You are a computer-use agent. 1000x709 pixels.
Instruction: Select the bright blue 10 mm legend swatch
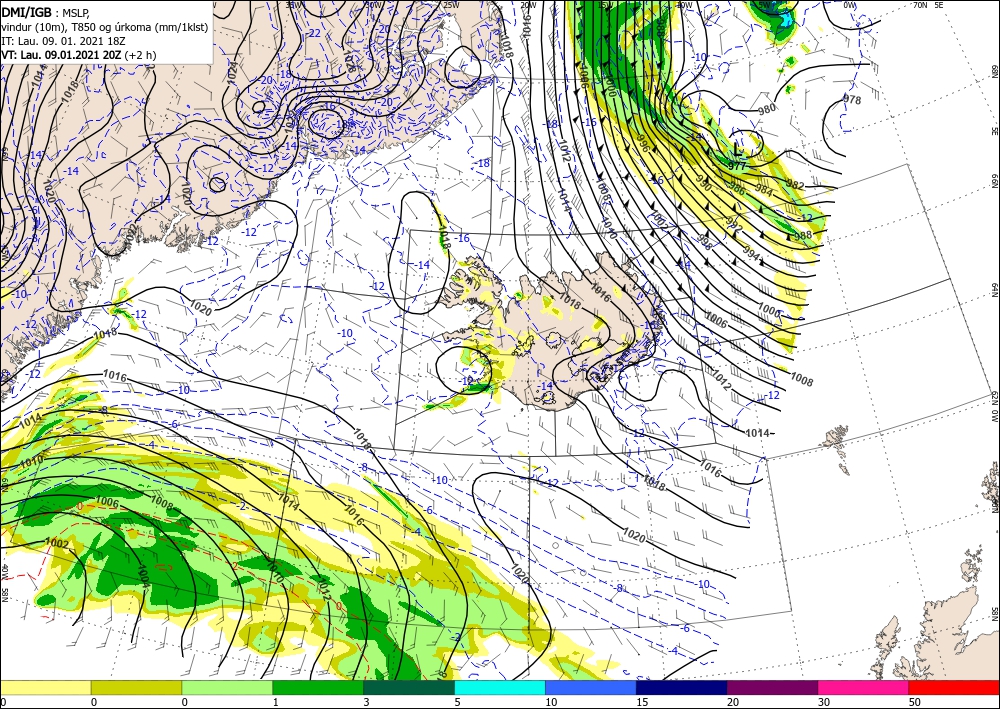[x=591, y=687]
